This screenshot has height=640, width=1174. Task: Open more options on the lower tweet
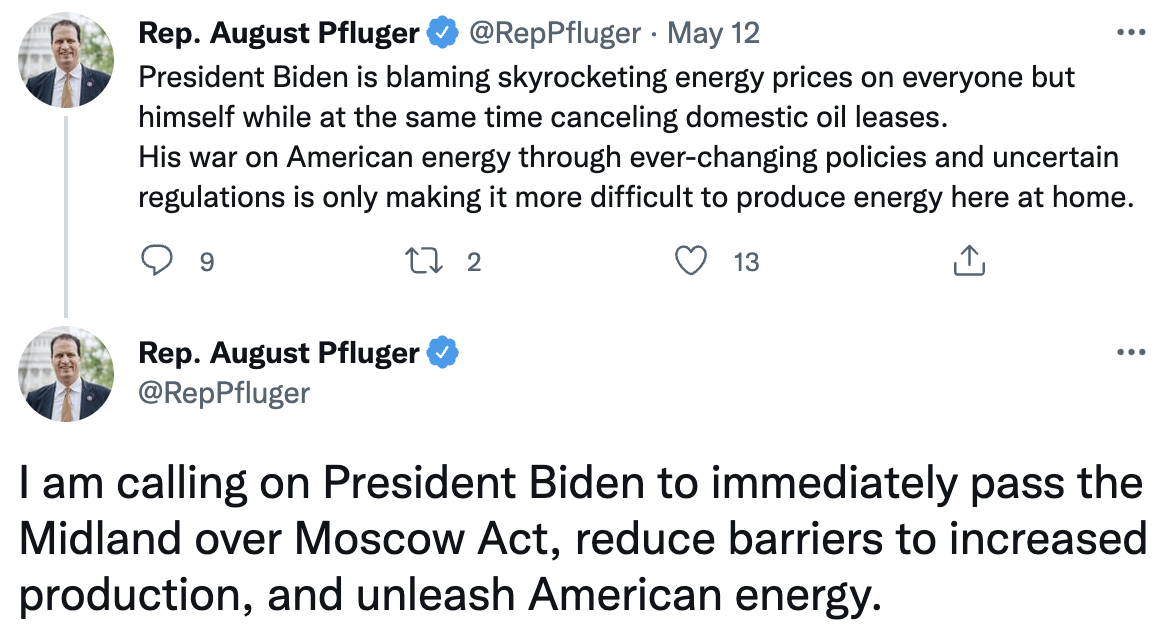(x=1130, y=352)
